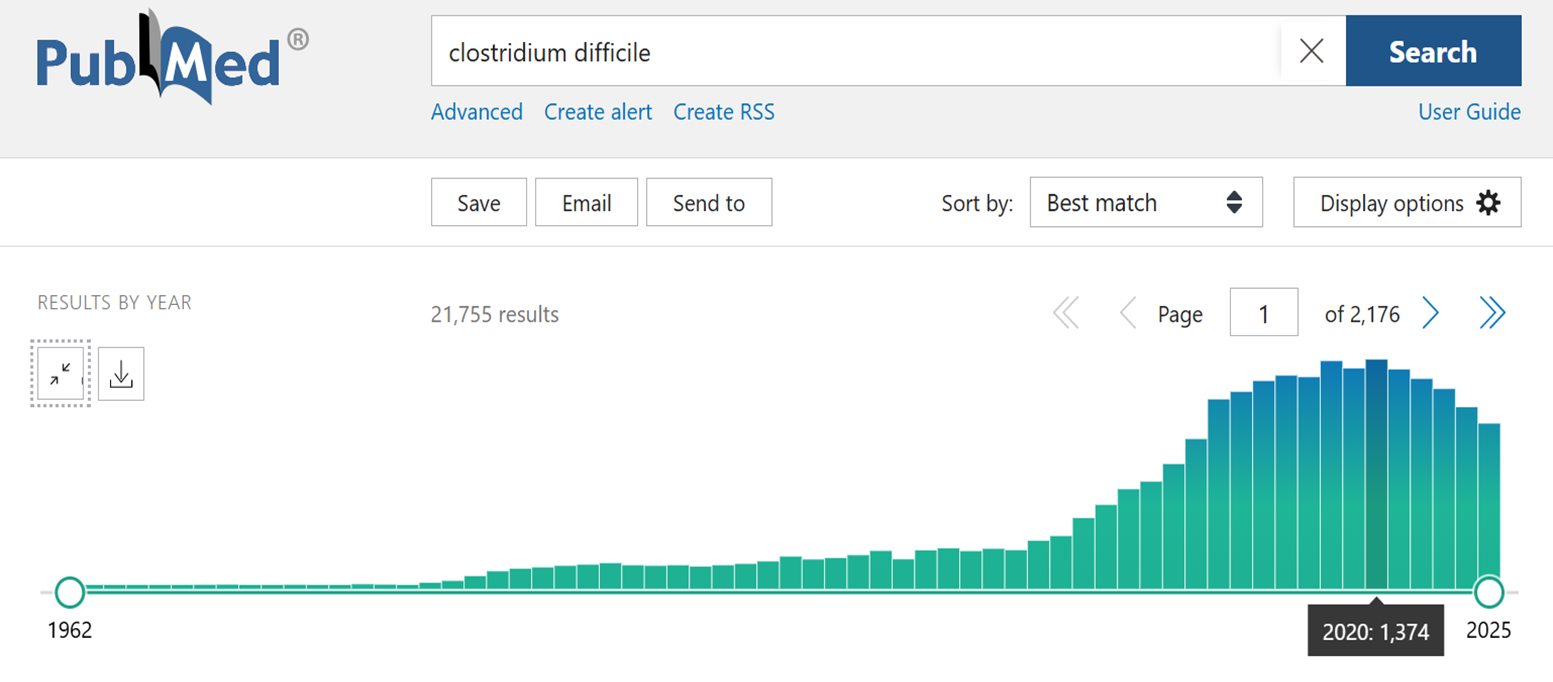Go to the previous results page

click(1128, 314)
